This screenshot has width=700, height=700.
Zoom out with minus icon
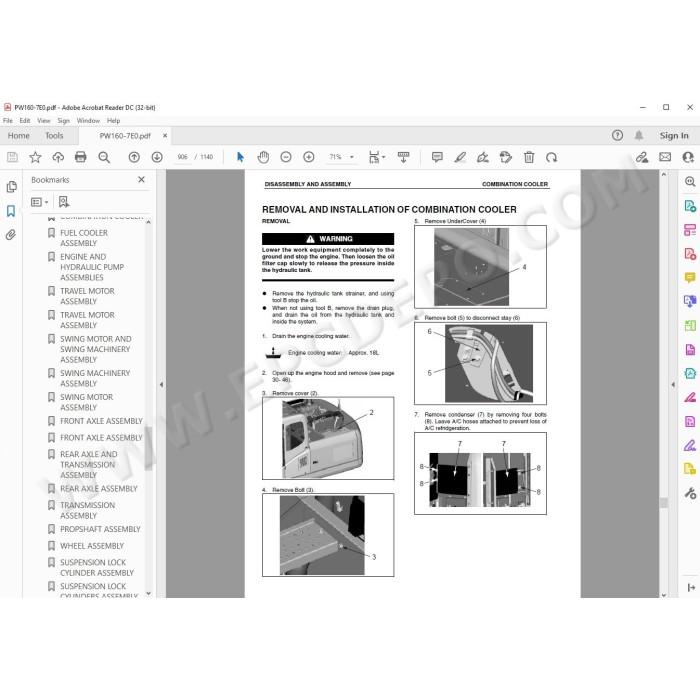click(286, 157)
